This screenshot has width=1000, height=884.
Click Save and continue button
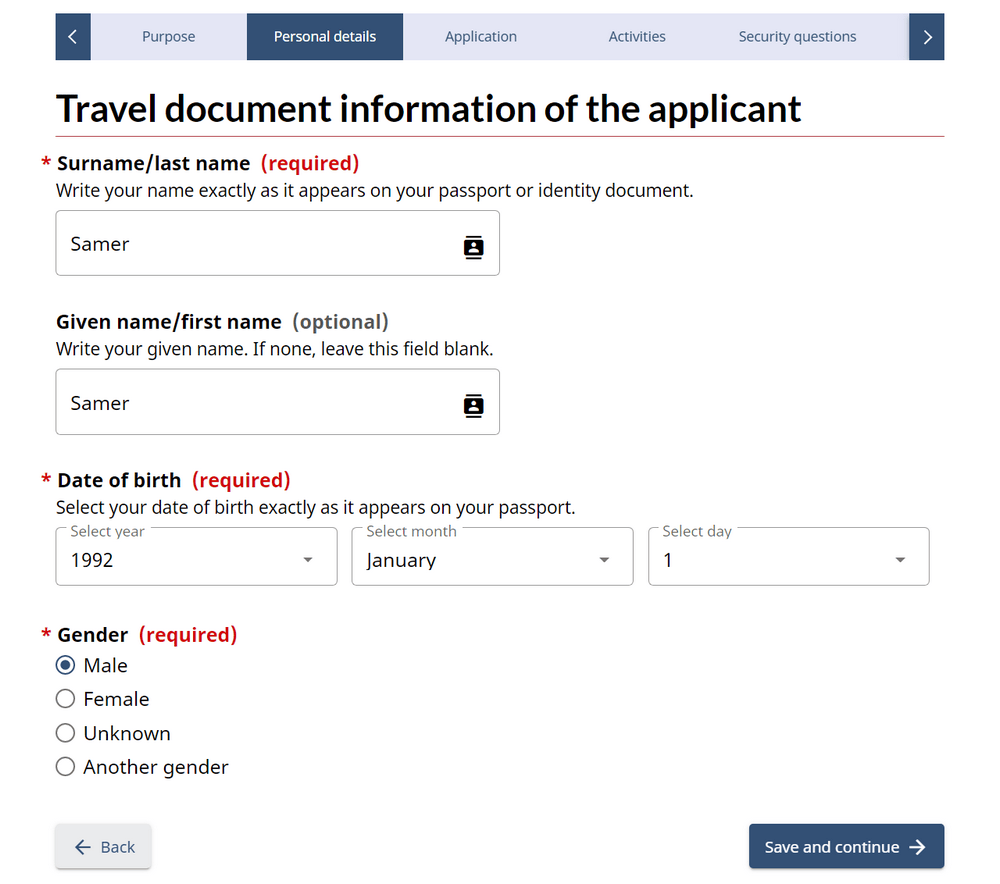click(846, 847)
